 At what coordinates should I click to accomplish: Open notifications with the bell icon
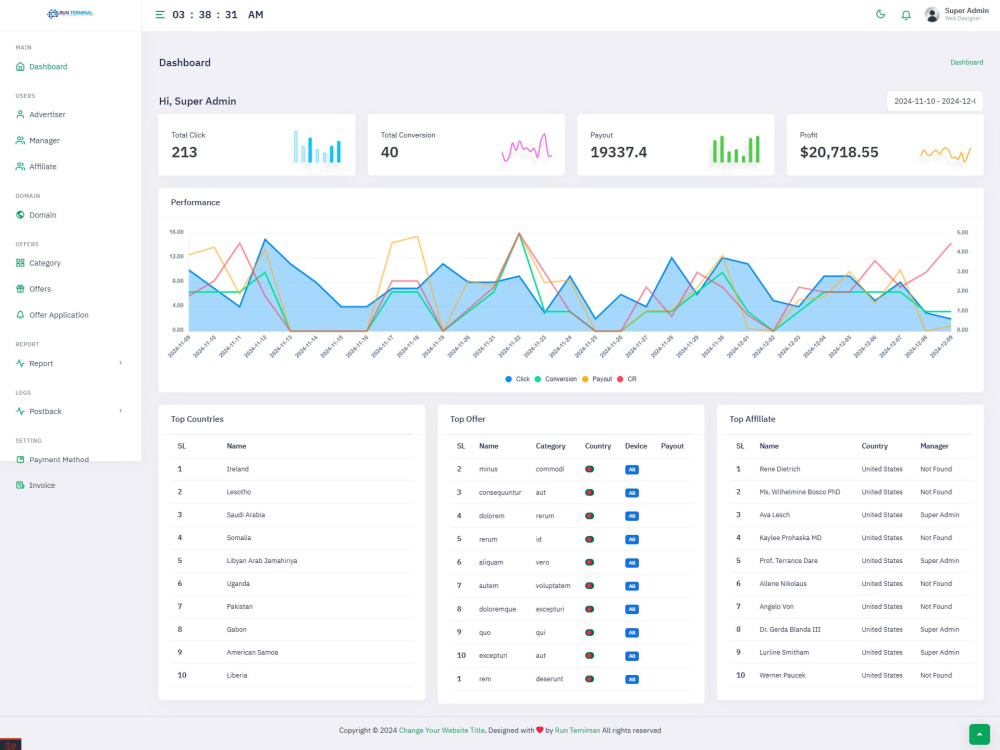click(906, 15)
